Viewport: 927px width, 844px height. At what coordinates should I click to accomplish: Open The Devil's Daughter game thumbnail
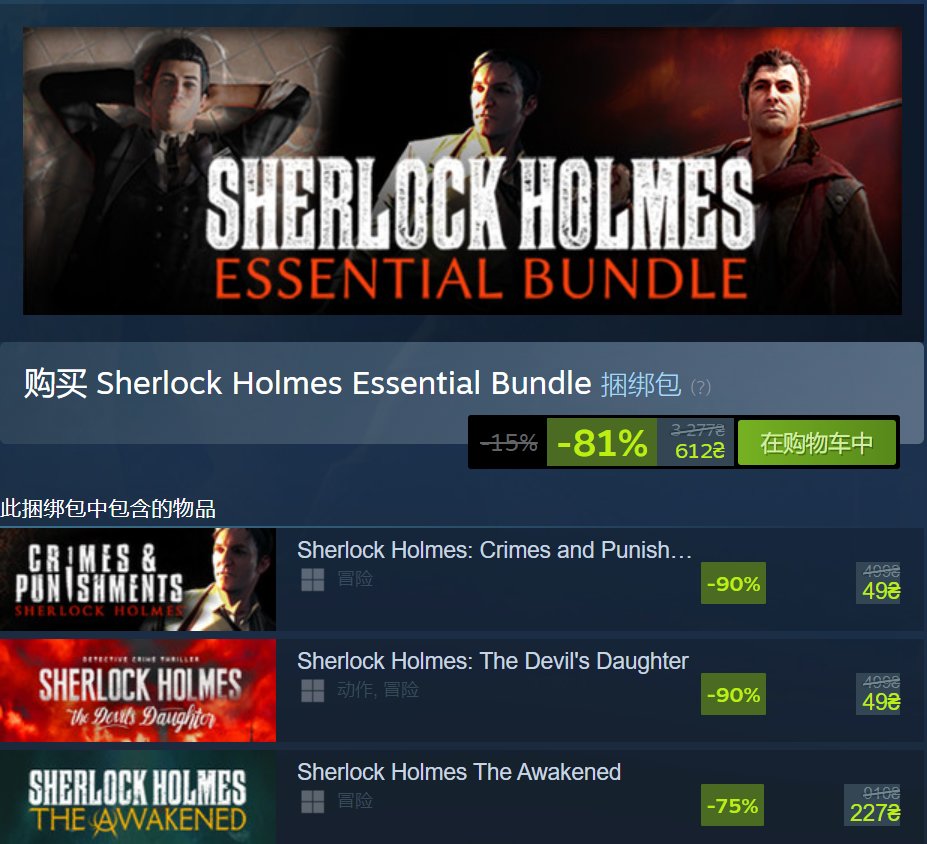pyautogui.click(x=138, y=690)
